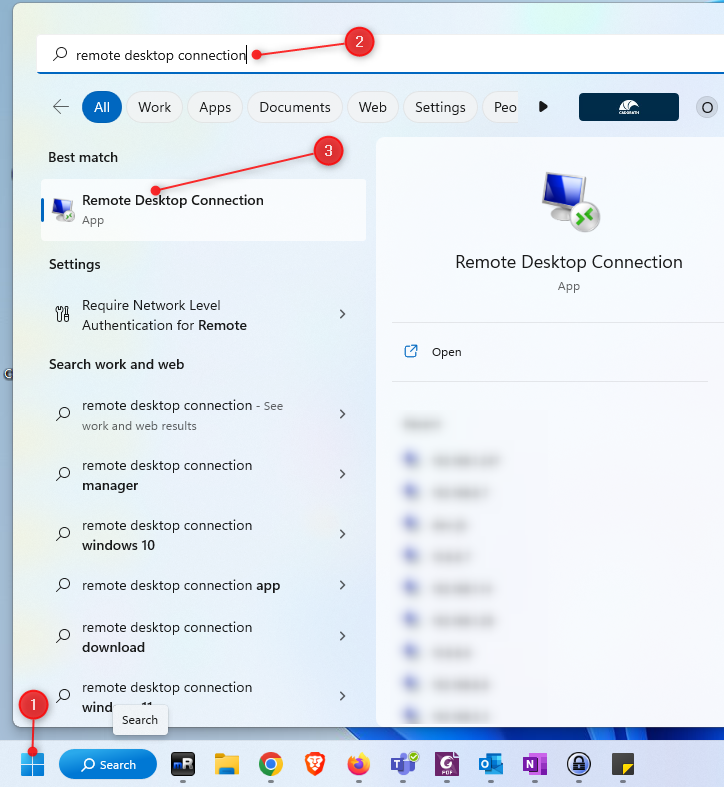Click tools icon beside Network Level Authentication

point(62,314)
